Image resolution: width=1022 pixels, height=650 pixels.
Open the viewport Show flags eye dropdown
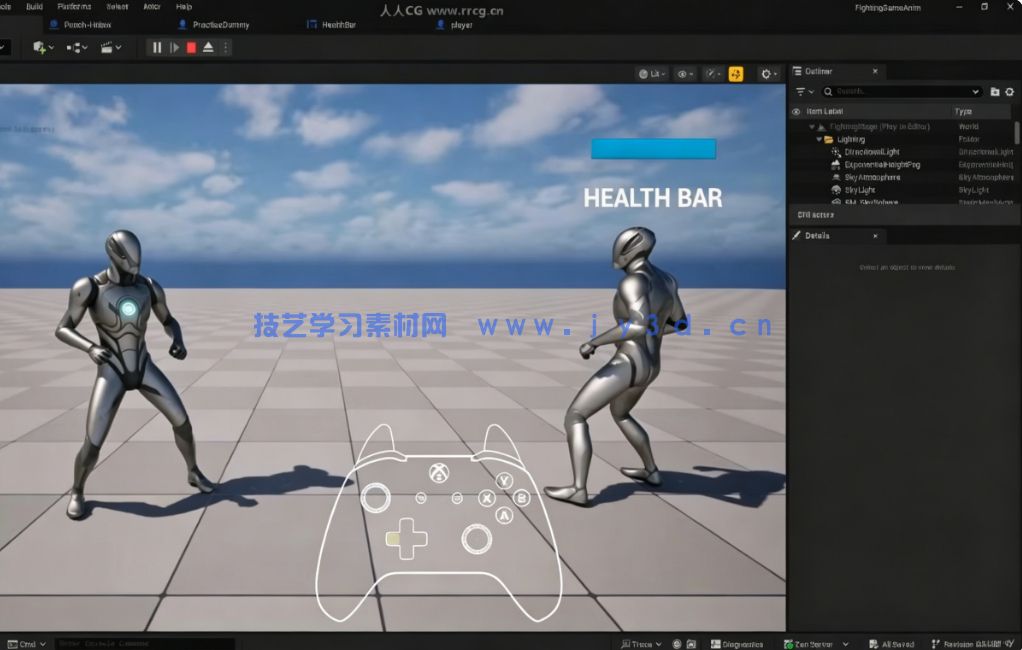click(x=684, y=74)
